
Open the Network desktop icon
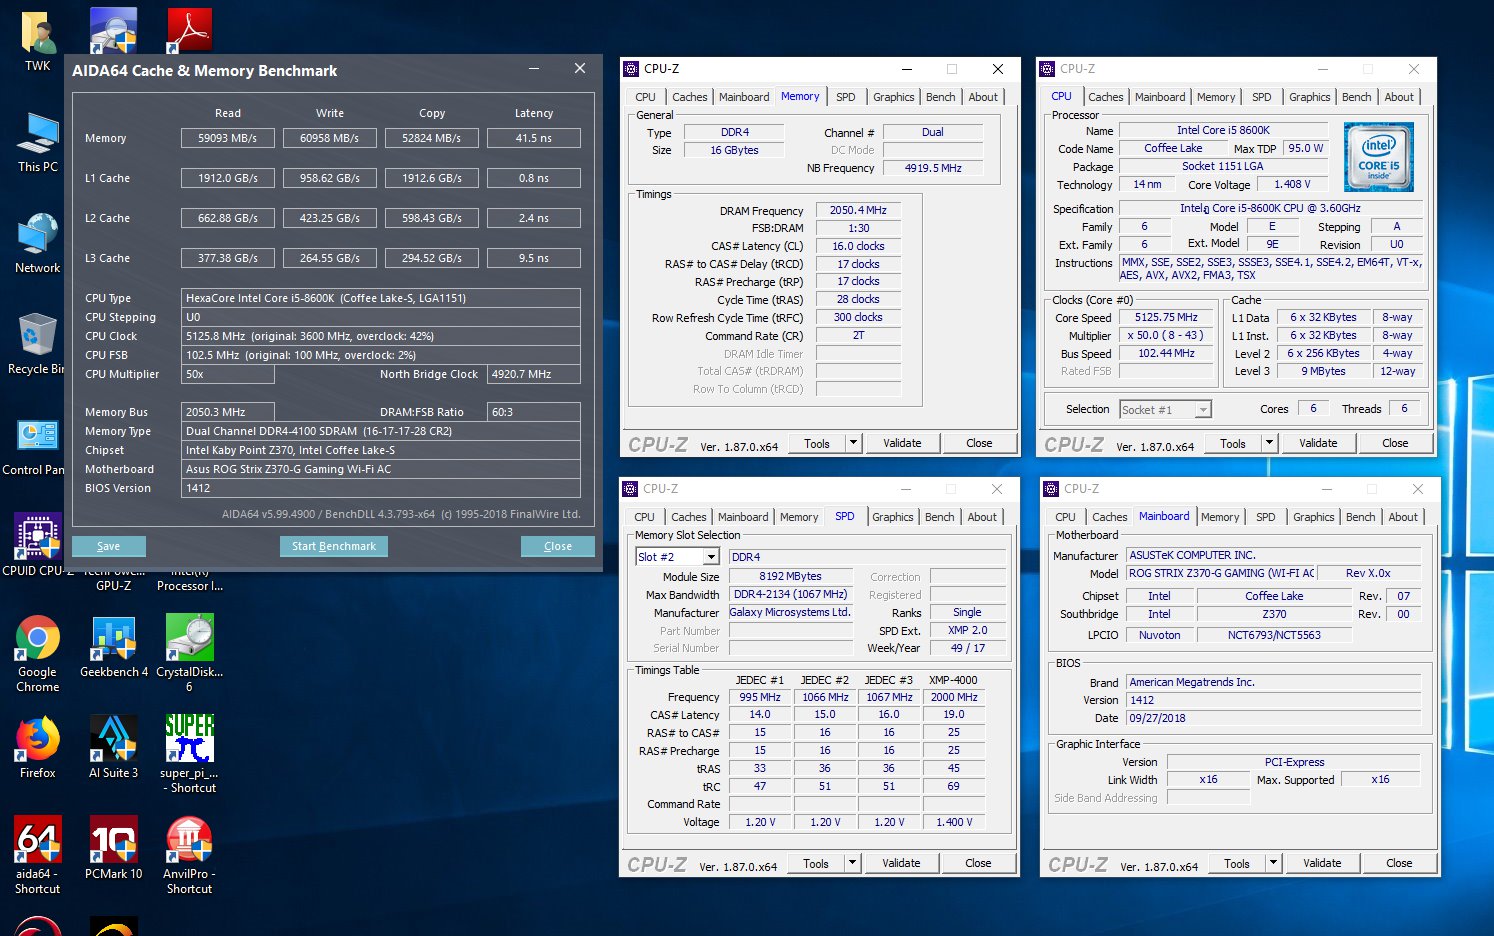(x=38, y=242)
